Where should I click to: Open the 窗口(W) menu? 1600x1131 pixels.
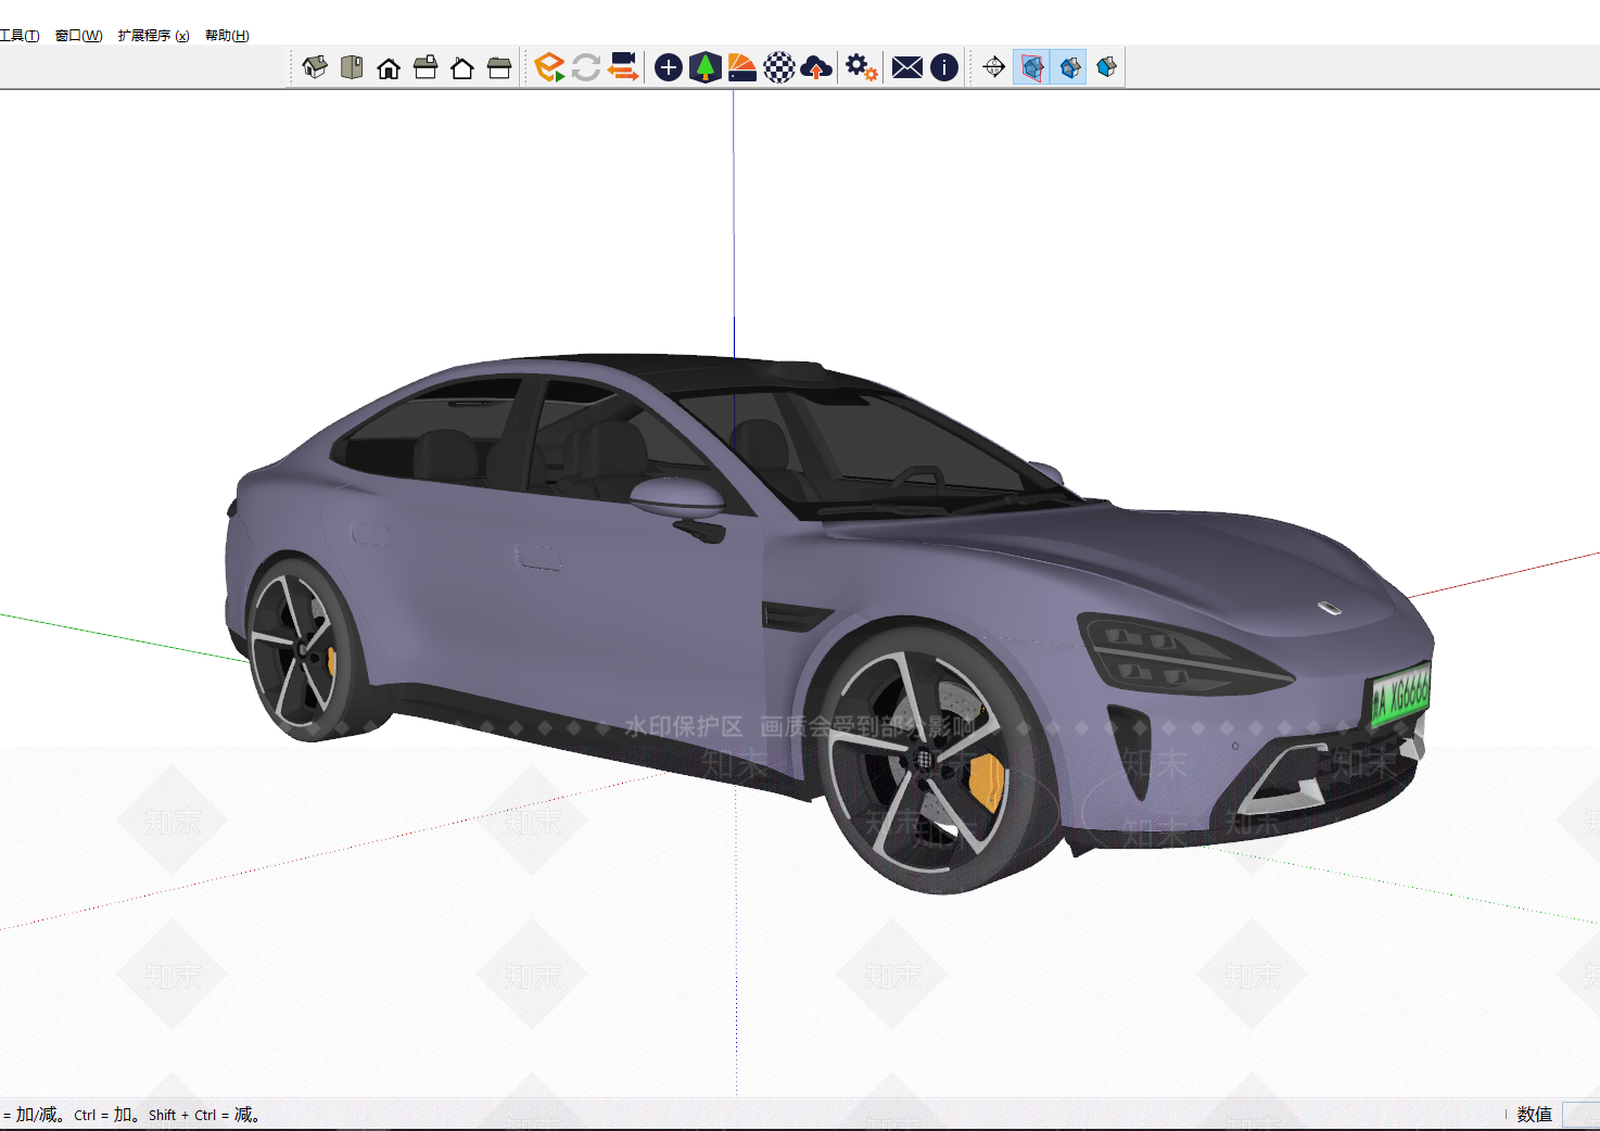coord(79,35)
